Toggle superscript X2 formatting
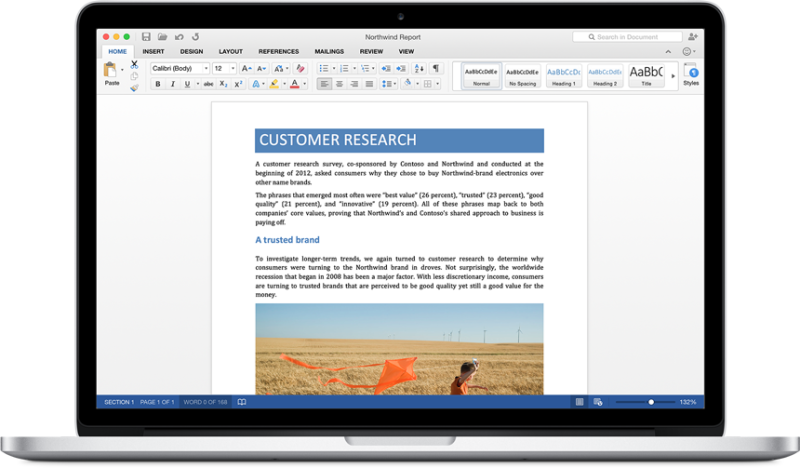The height and width of the screenshot is (468, 800). point(238,84)
